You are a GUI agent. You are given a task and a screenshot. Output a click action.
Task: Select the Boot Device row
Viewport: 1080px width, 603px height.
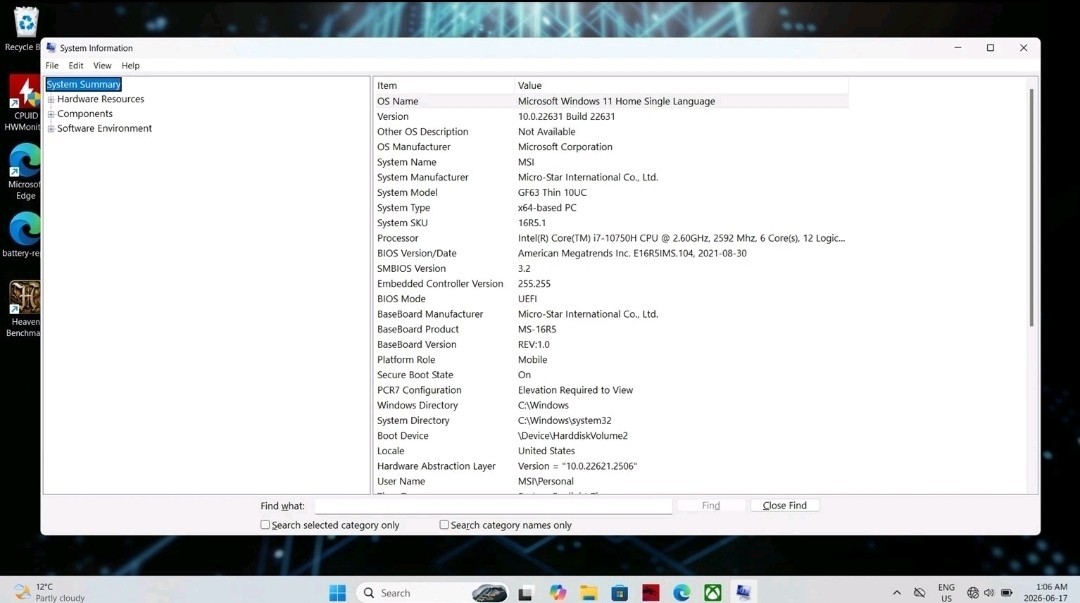tap(611, 436)
